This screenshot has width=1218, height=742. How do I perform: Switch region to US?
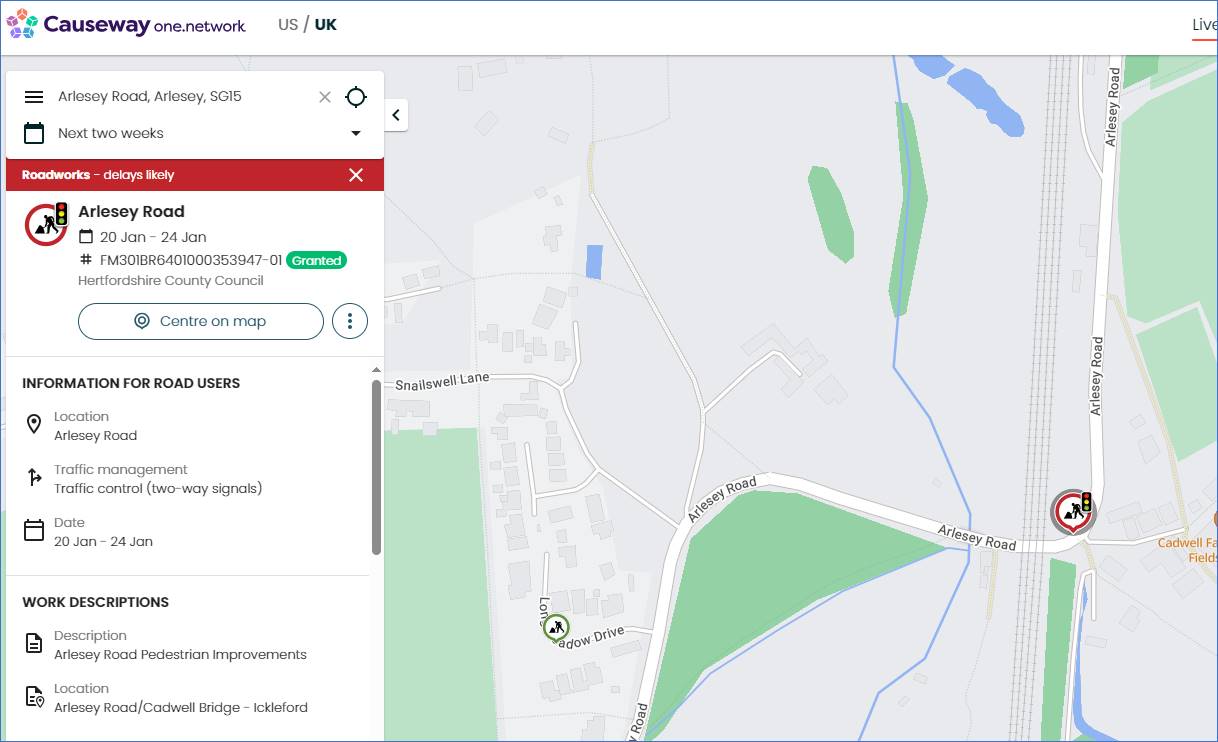click(288, 25)
